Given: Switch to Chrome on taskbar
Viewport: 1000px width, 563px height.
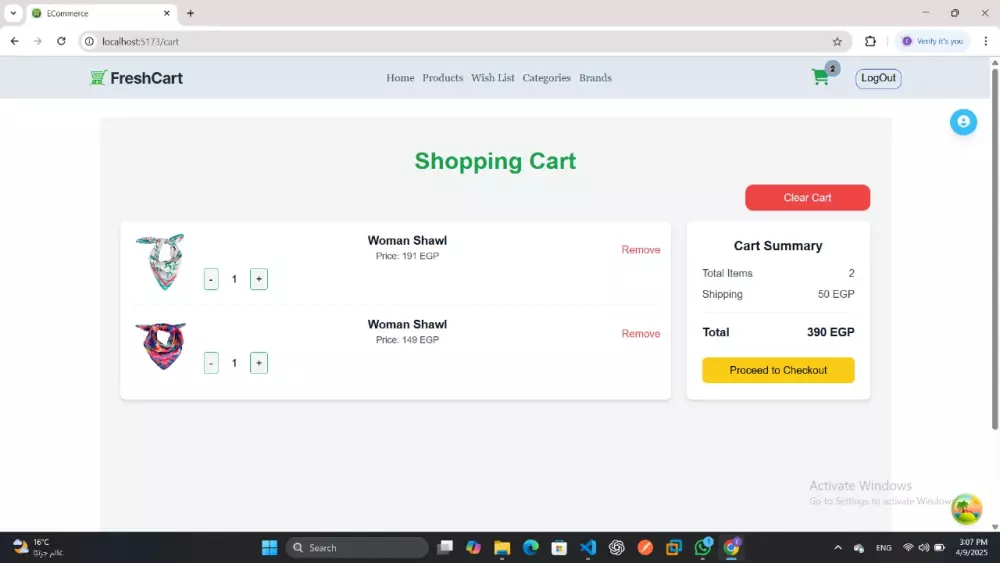Looking at the screenshot, I should [x=732, y=548].
